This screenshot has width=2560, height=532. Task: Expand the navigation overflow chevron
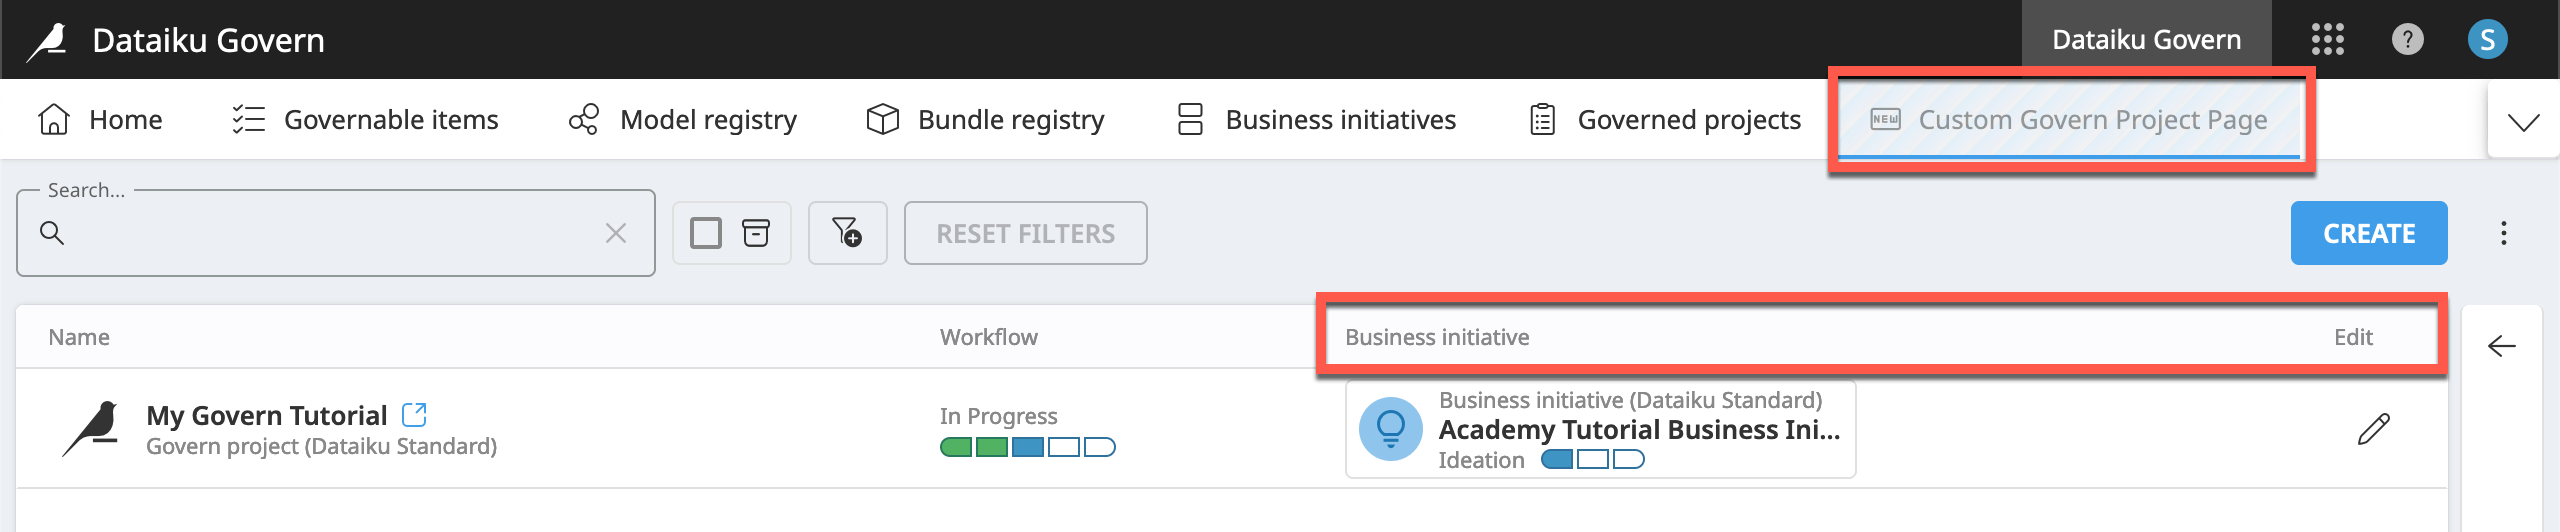(x=2523, y=122)
